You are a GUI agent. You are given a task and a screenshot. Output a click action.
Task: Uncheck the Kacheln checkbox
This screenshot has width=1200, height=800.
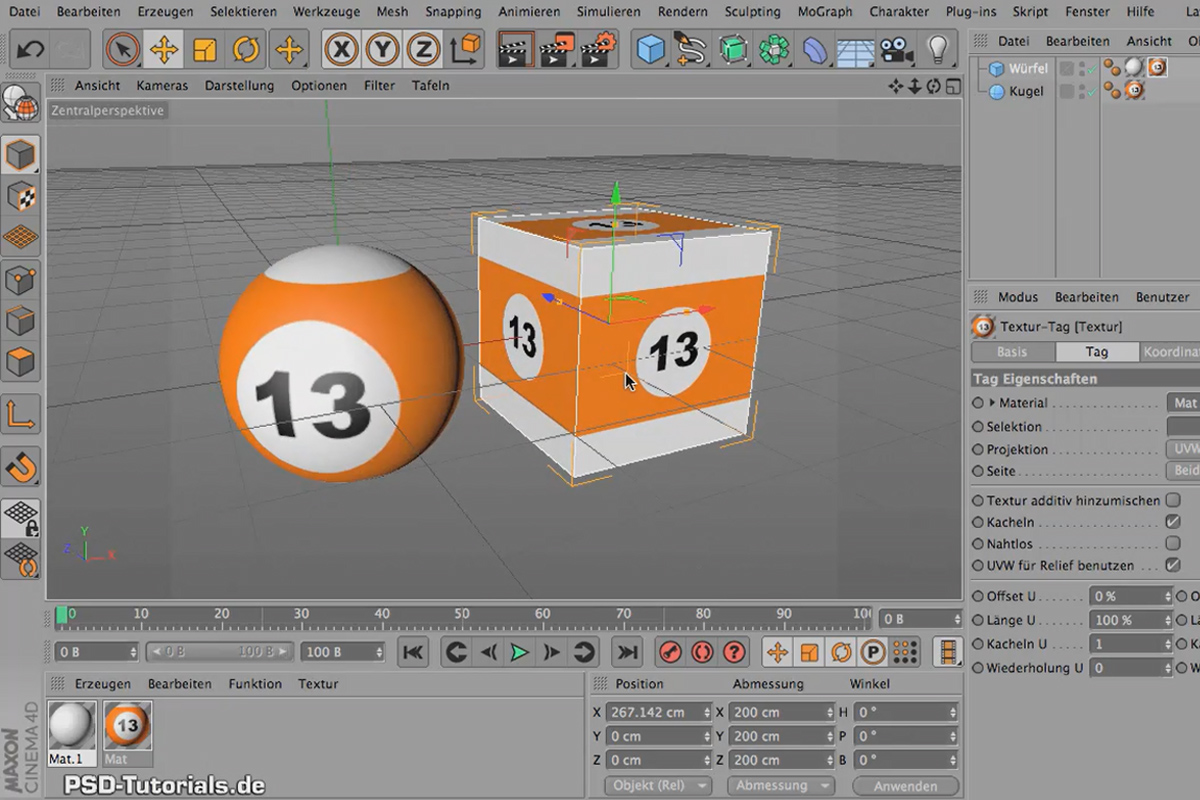pyautogui.click(x=1173, y=522)
